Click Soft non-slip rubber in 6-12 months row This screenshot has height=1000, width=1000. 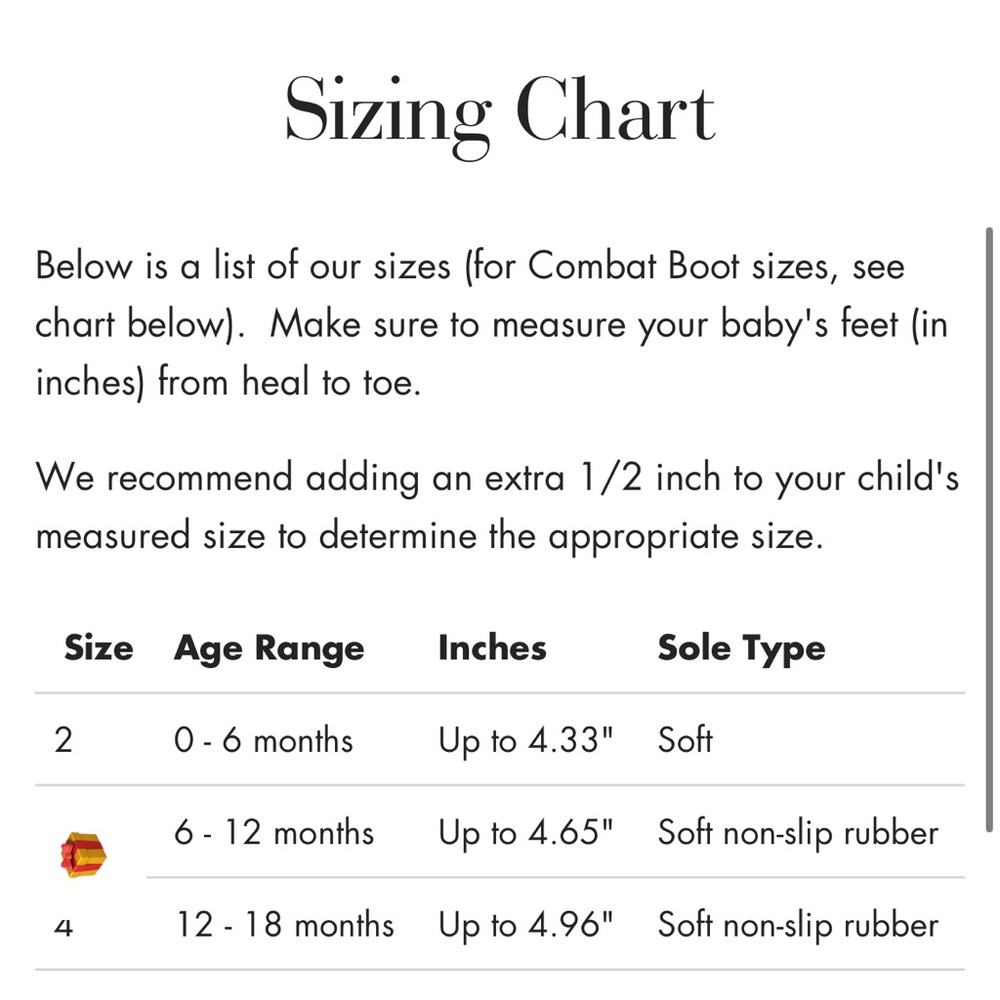tap(798, 834)
